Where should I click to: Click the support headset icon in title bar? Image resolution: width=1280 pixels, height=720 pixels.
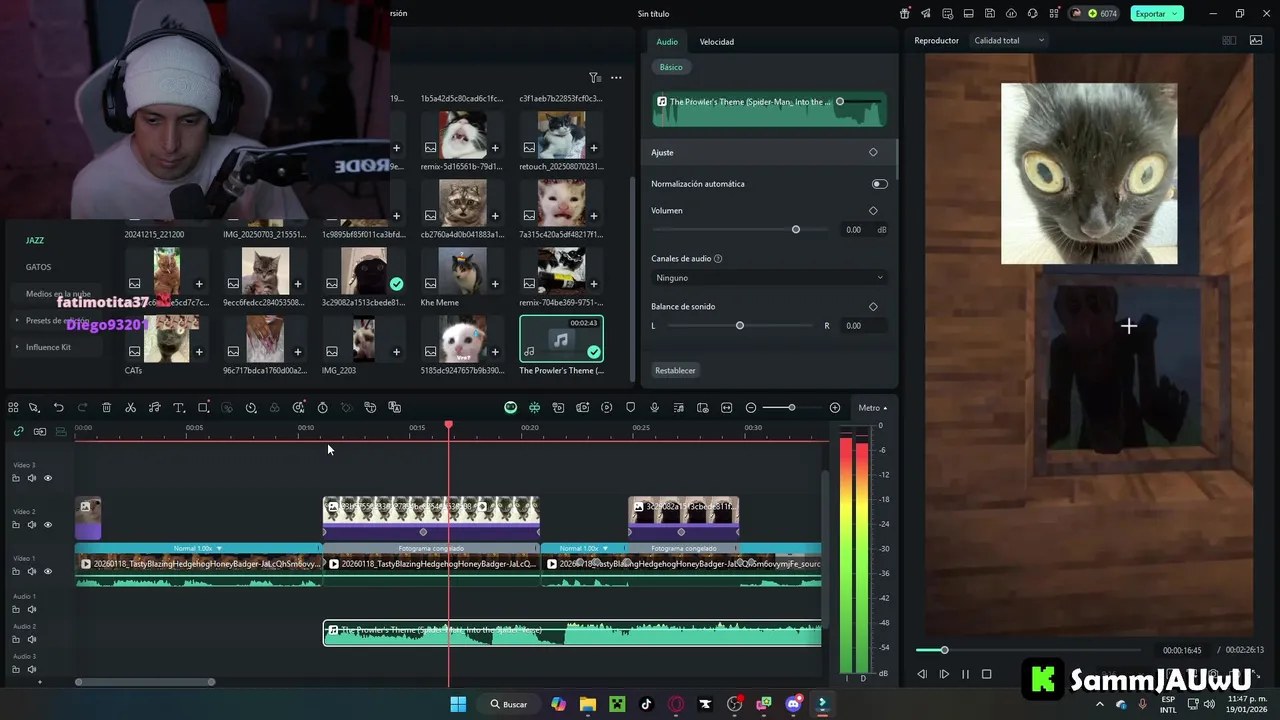1032,13
